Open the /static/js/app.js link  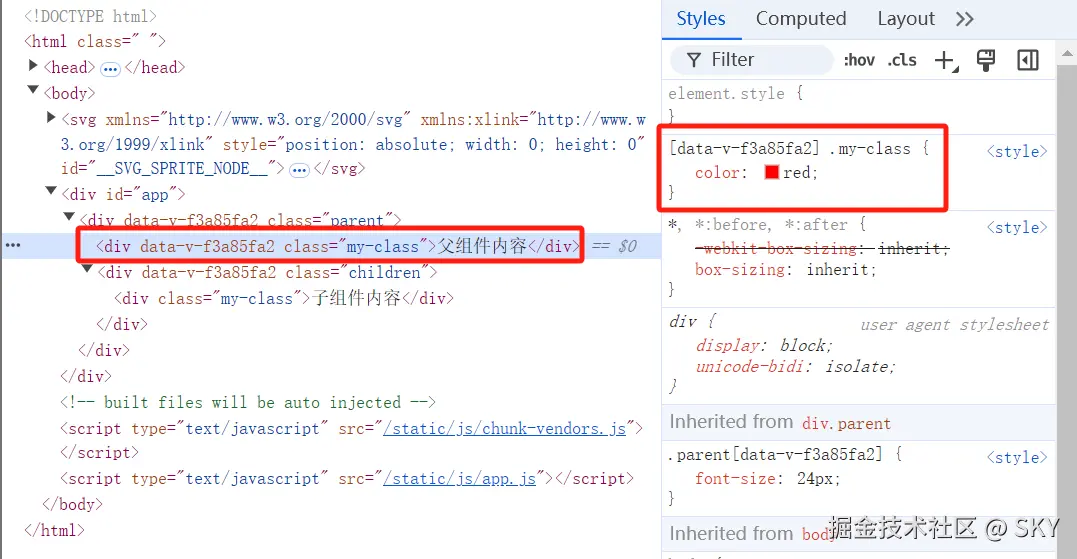pyautogui.click(x=459, y=479)
